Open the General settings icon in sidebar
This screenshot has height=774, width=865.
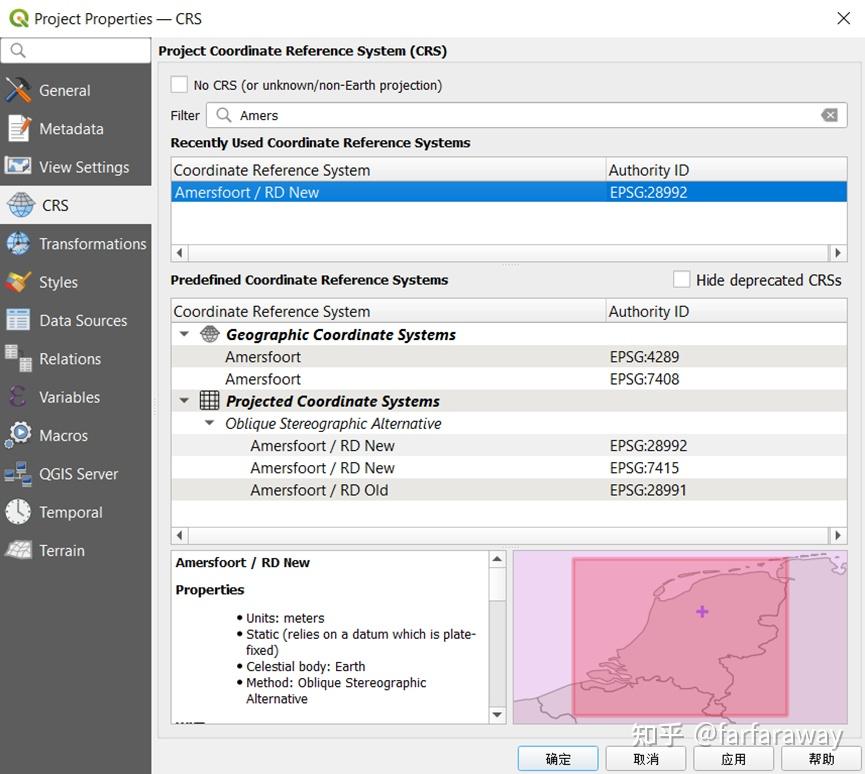(x=19, y=90)
